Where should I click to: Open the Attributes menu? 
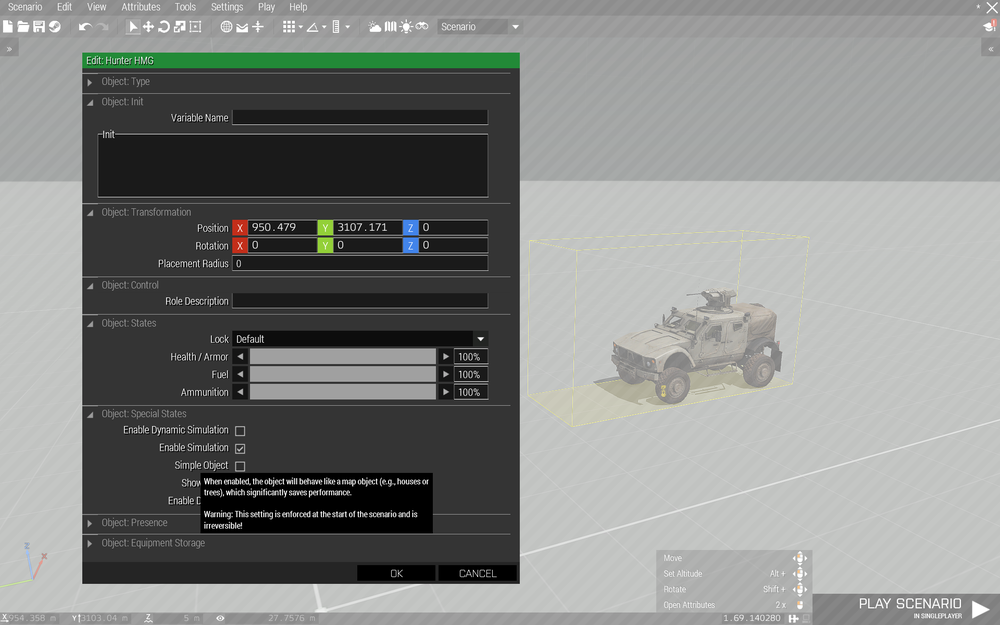140,7
